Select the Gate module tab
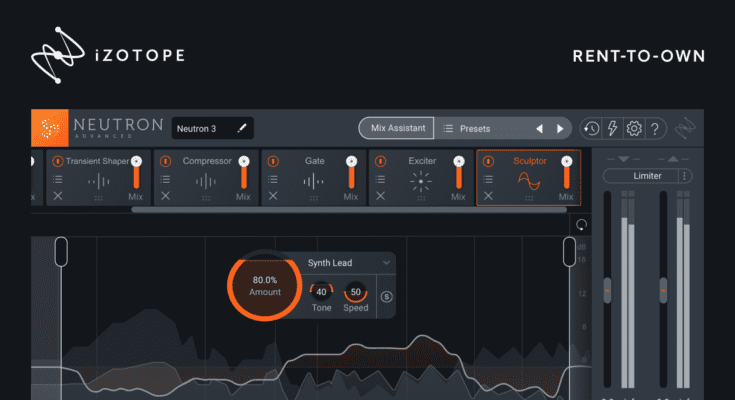 tap(314, 161)
